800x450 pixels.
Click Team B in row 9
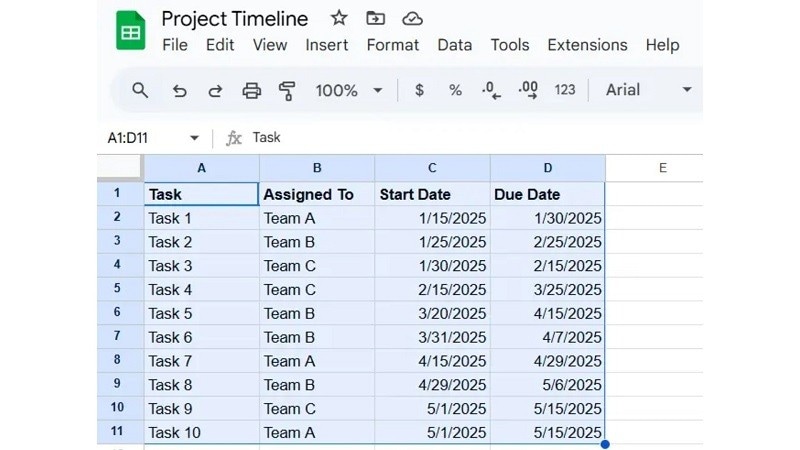(317, 385)
